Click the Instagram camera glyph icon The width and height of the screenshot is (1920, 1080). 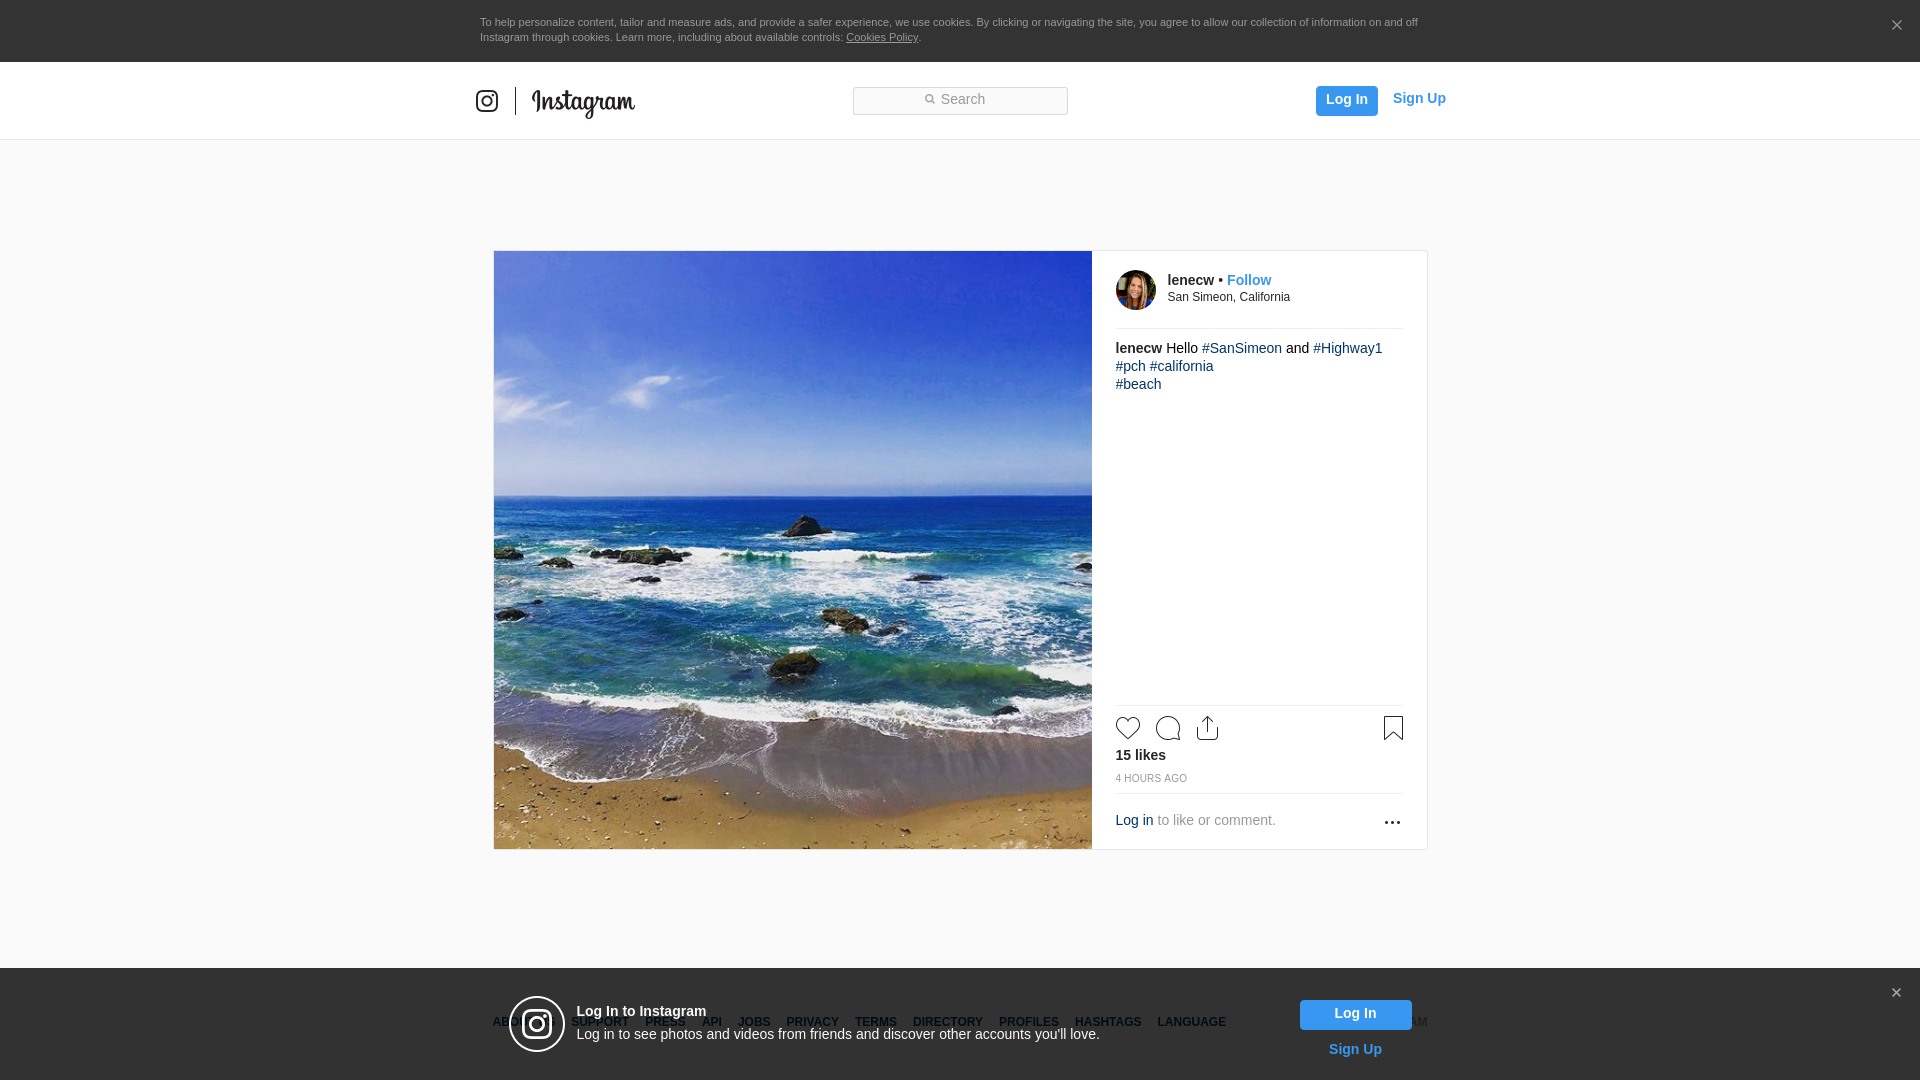pyautogui.click(x=487, y=101)
